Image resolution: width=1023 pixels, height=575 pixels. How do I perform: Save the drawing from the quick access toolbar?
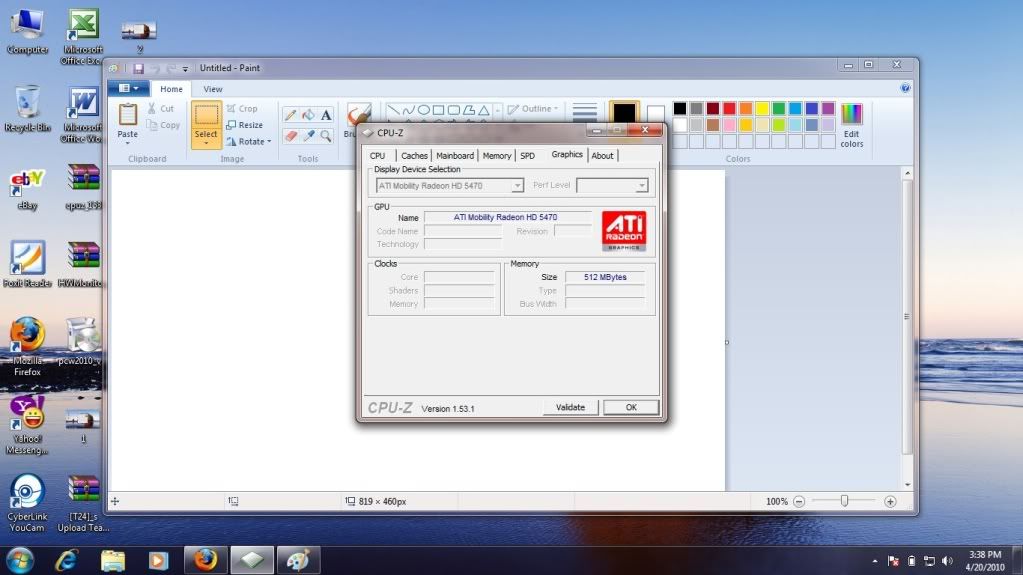[138, 68]
